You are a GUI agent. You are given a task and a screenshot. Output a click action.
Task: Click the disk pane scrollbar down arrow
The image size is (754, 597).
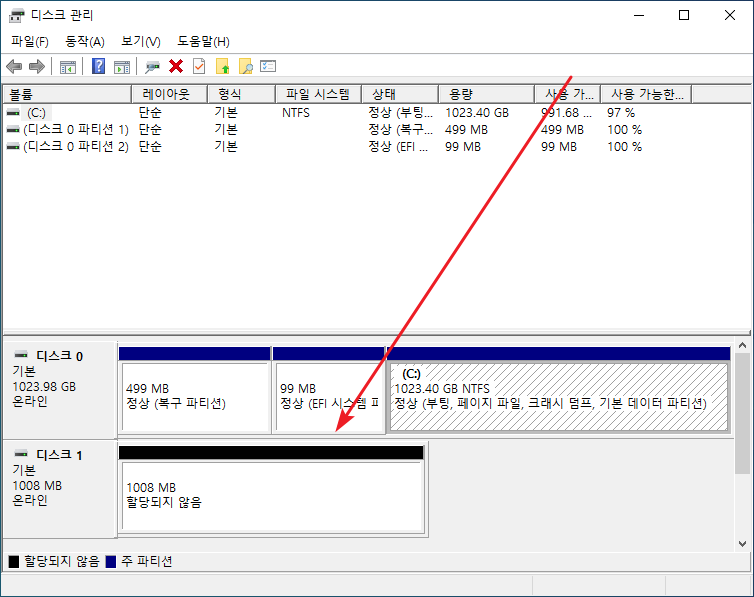[742, 544]
